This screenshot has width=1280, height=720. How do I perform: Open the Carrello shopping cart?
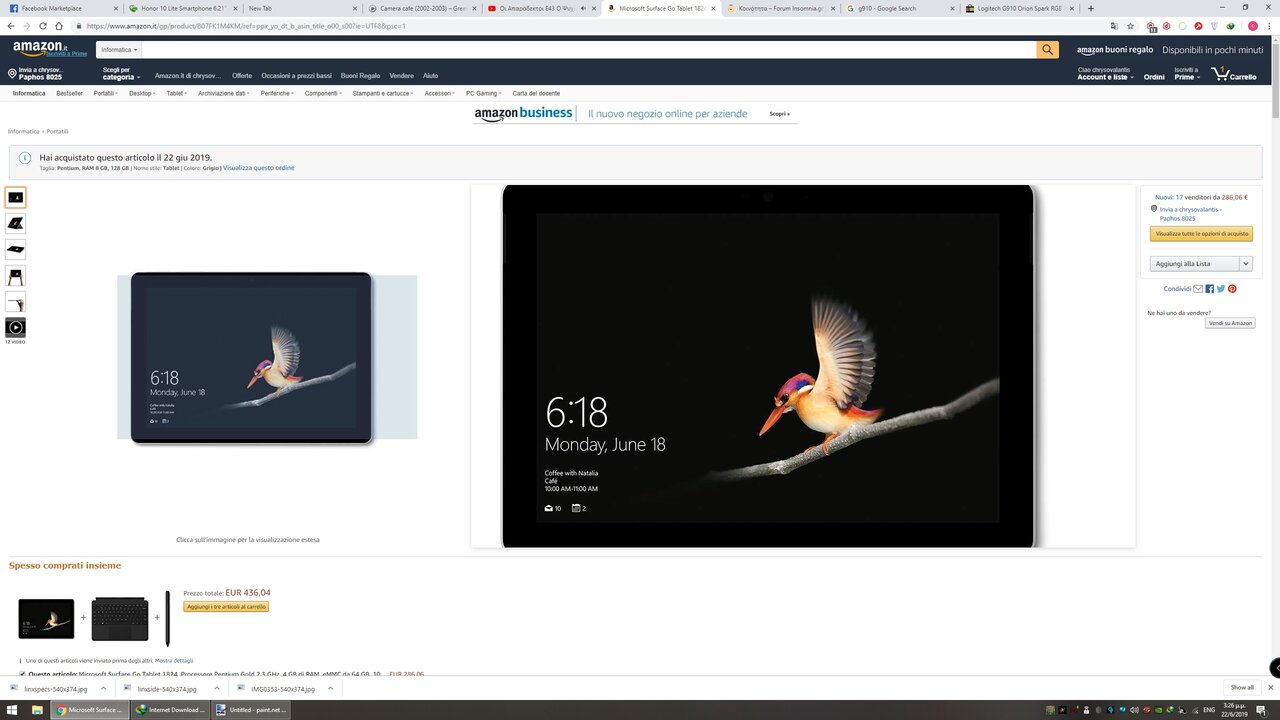click(x=1234, y=75)
